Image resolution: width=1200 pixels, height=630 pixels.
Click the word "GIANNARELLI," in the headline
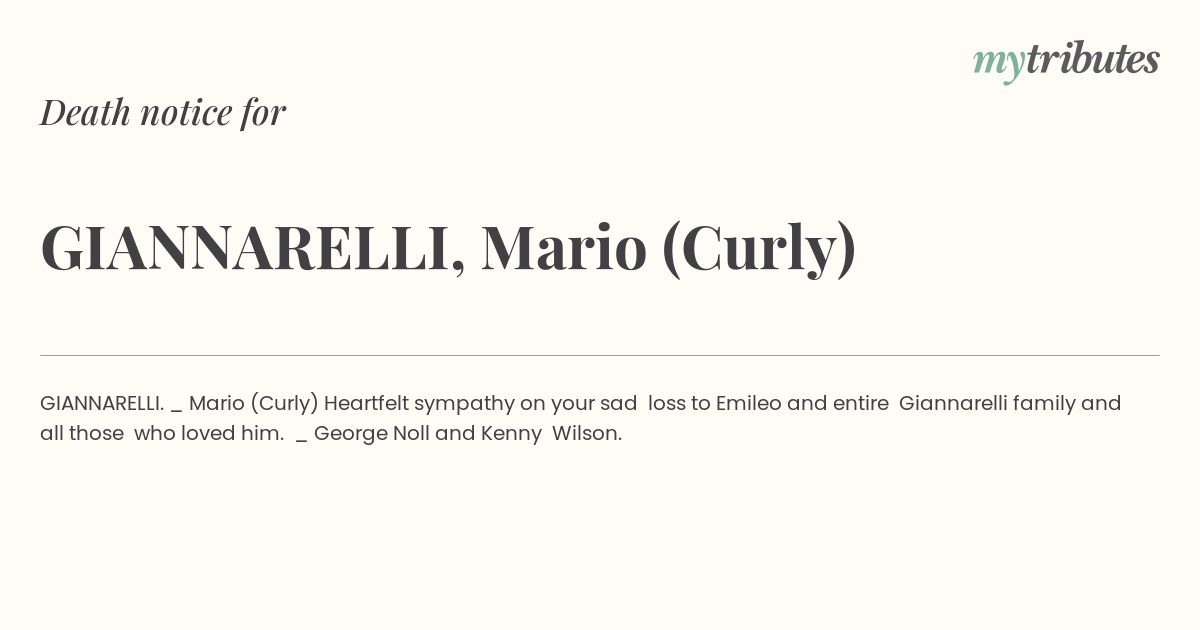tap(253, 250)
